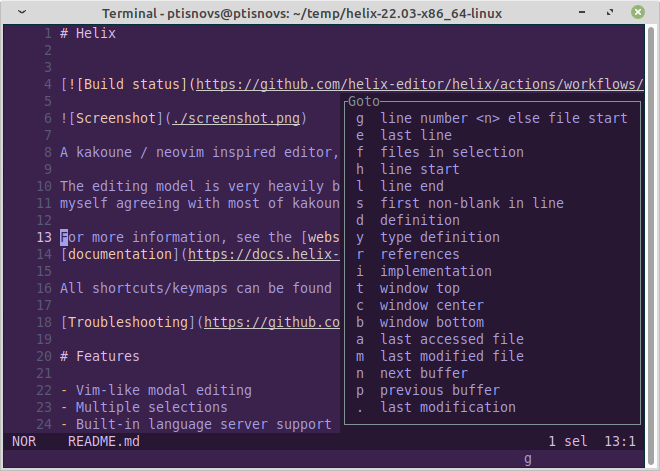660x471 pixels.
Task: Select 'line end' Goto entry
Action: click(399, 186)
